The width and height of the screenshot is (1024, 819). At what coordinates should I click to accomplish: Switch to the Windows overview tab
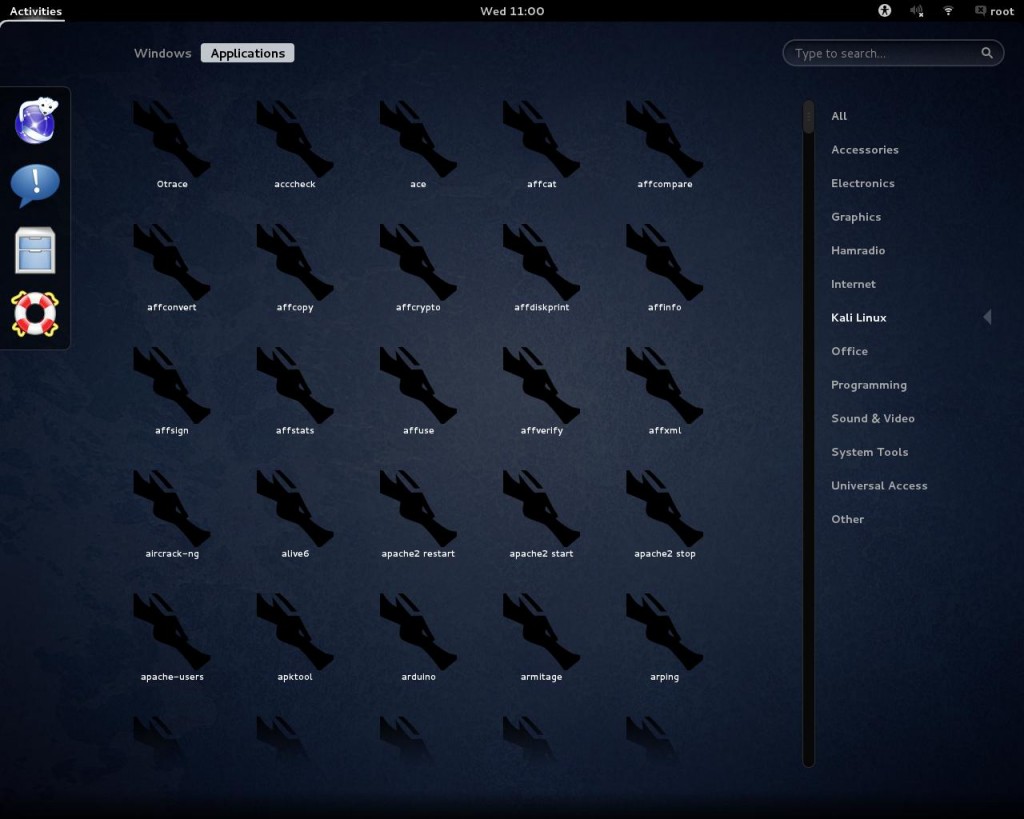(162, 53)
